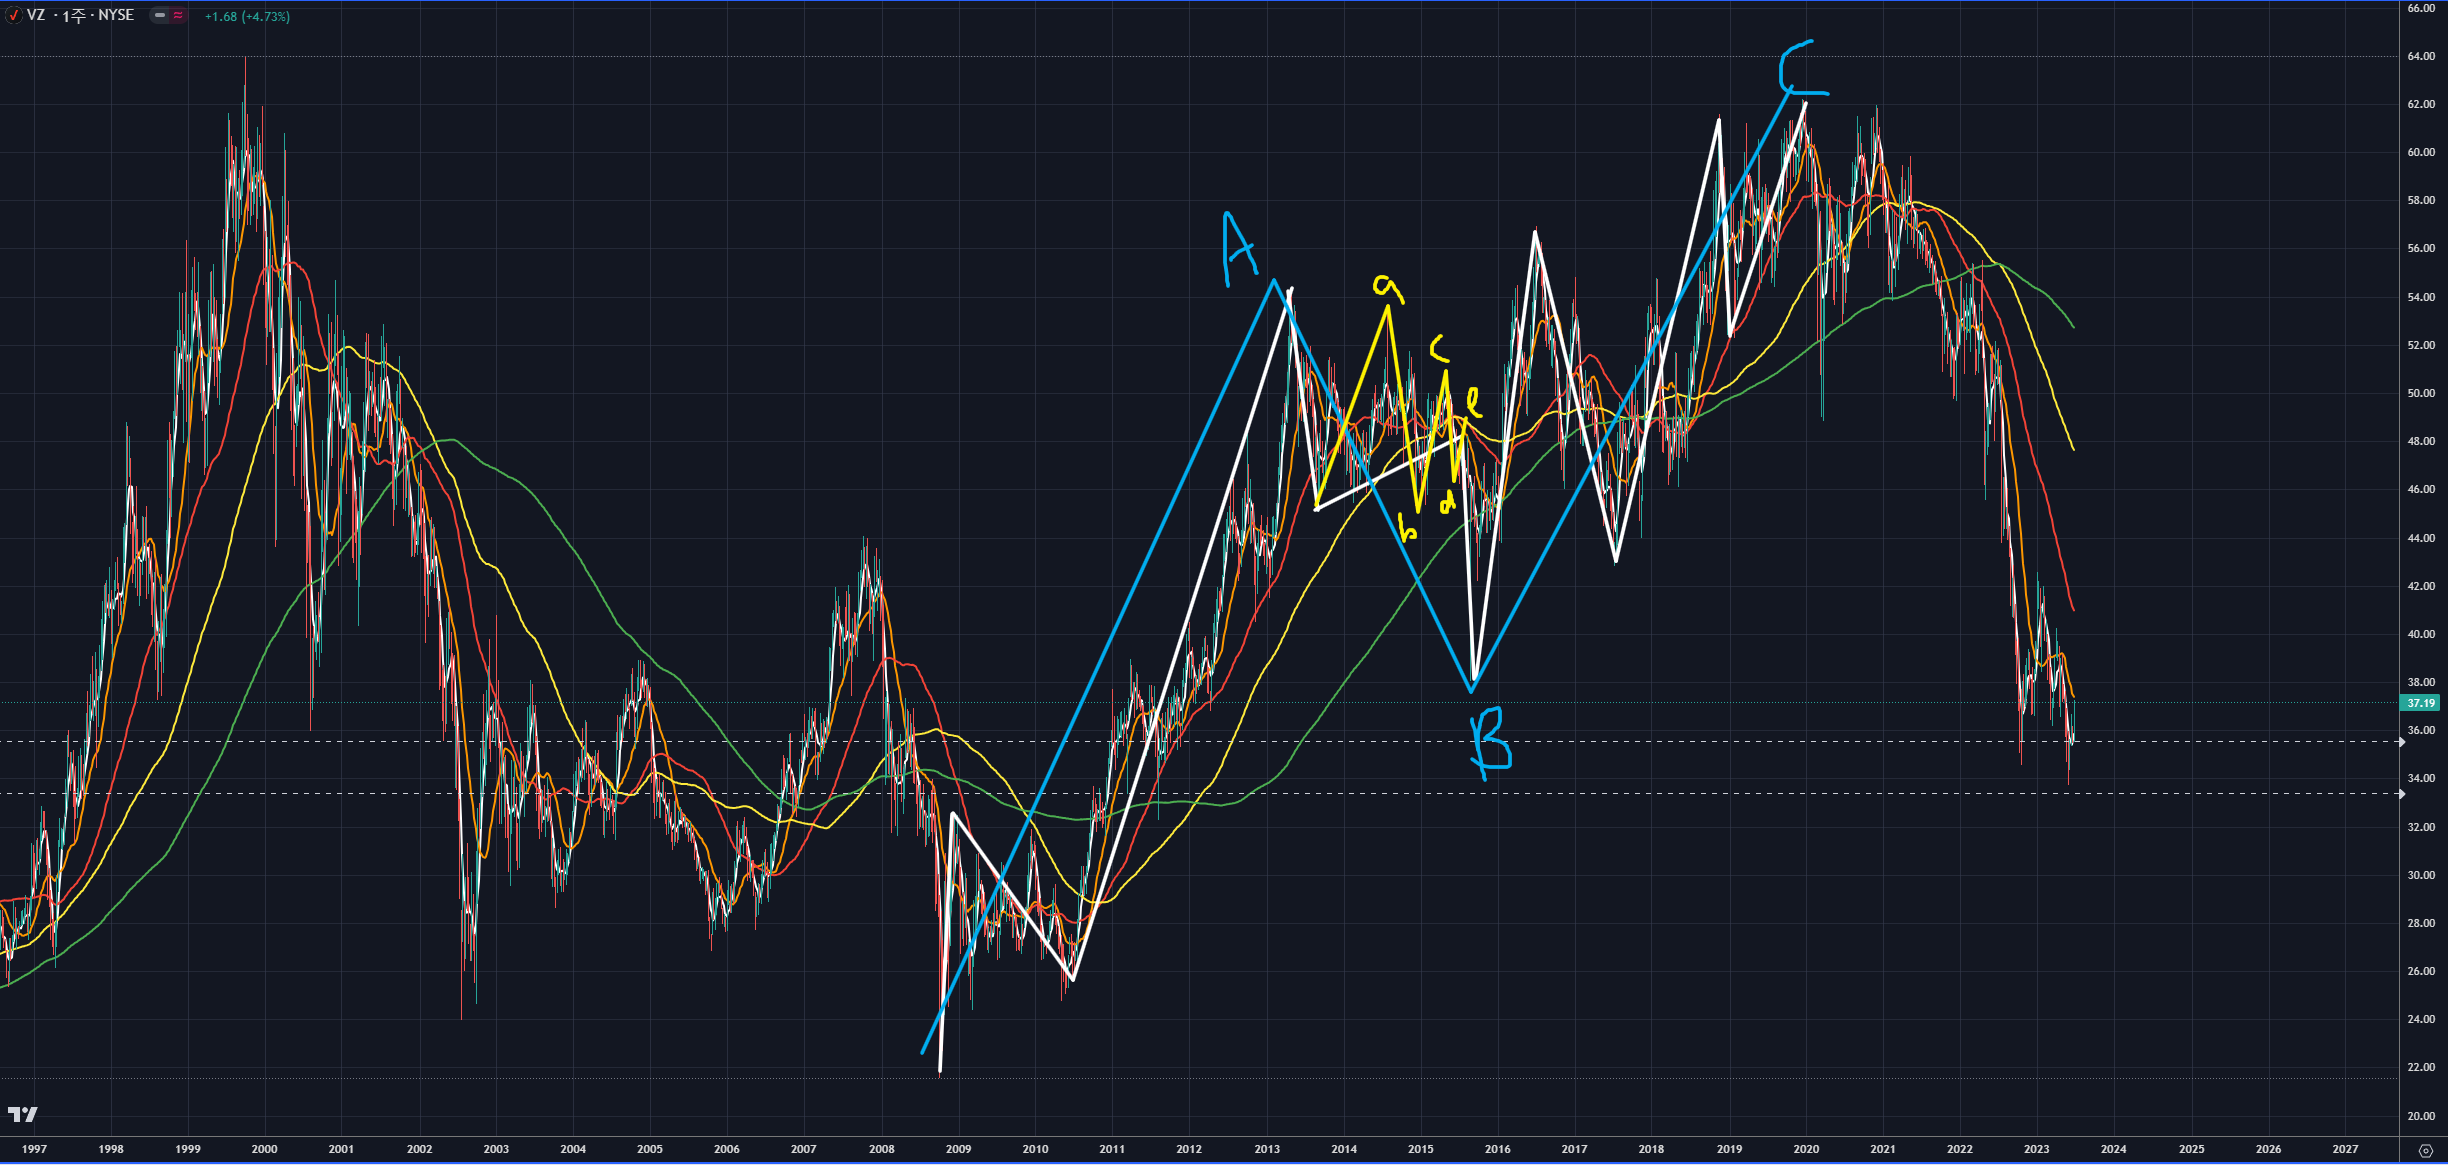Viewport: 2448px width, 1165px height.
Task: Click the 37.19 current price label
Action: (x=2420, y=703)
